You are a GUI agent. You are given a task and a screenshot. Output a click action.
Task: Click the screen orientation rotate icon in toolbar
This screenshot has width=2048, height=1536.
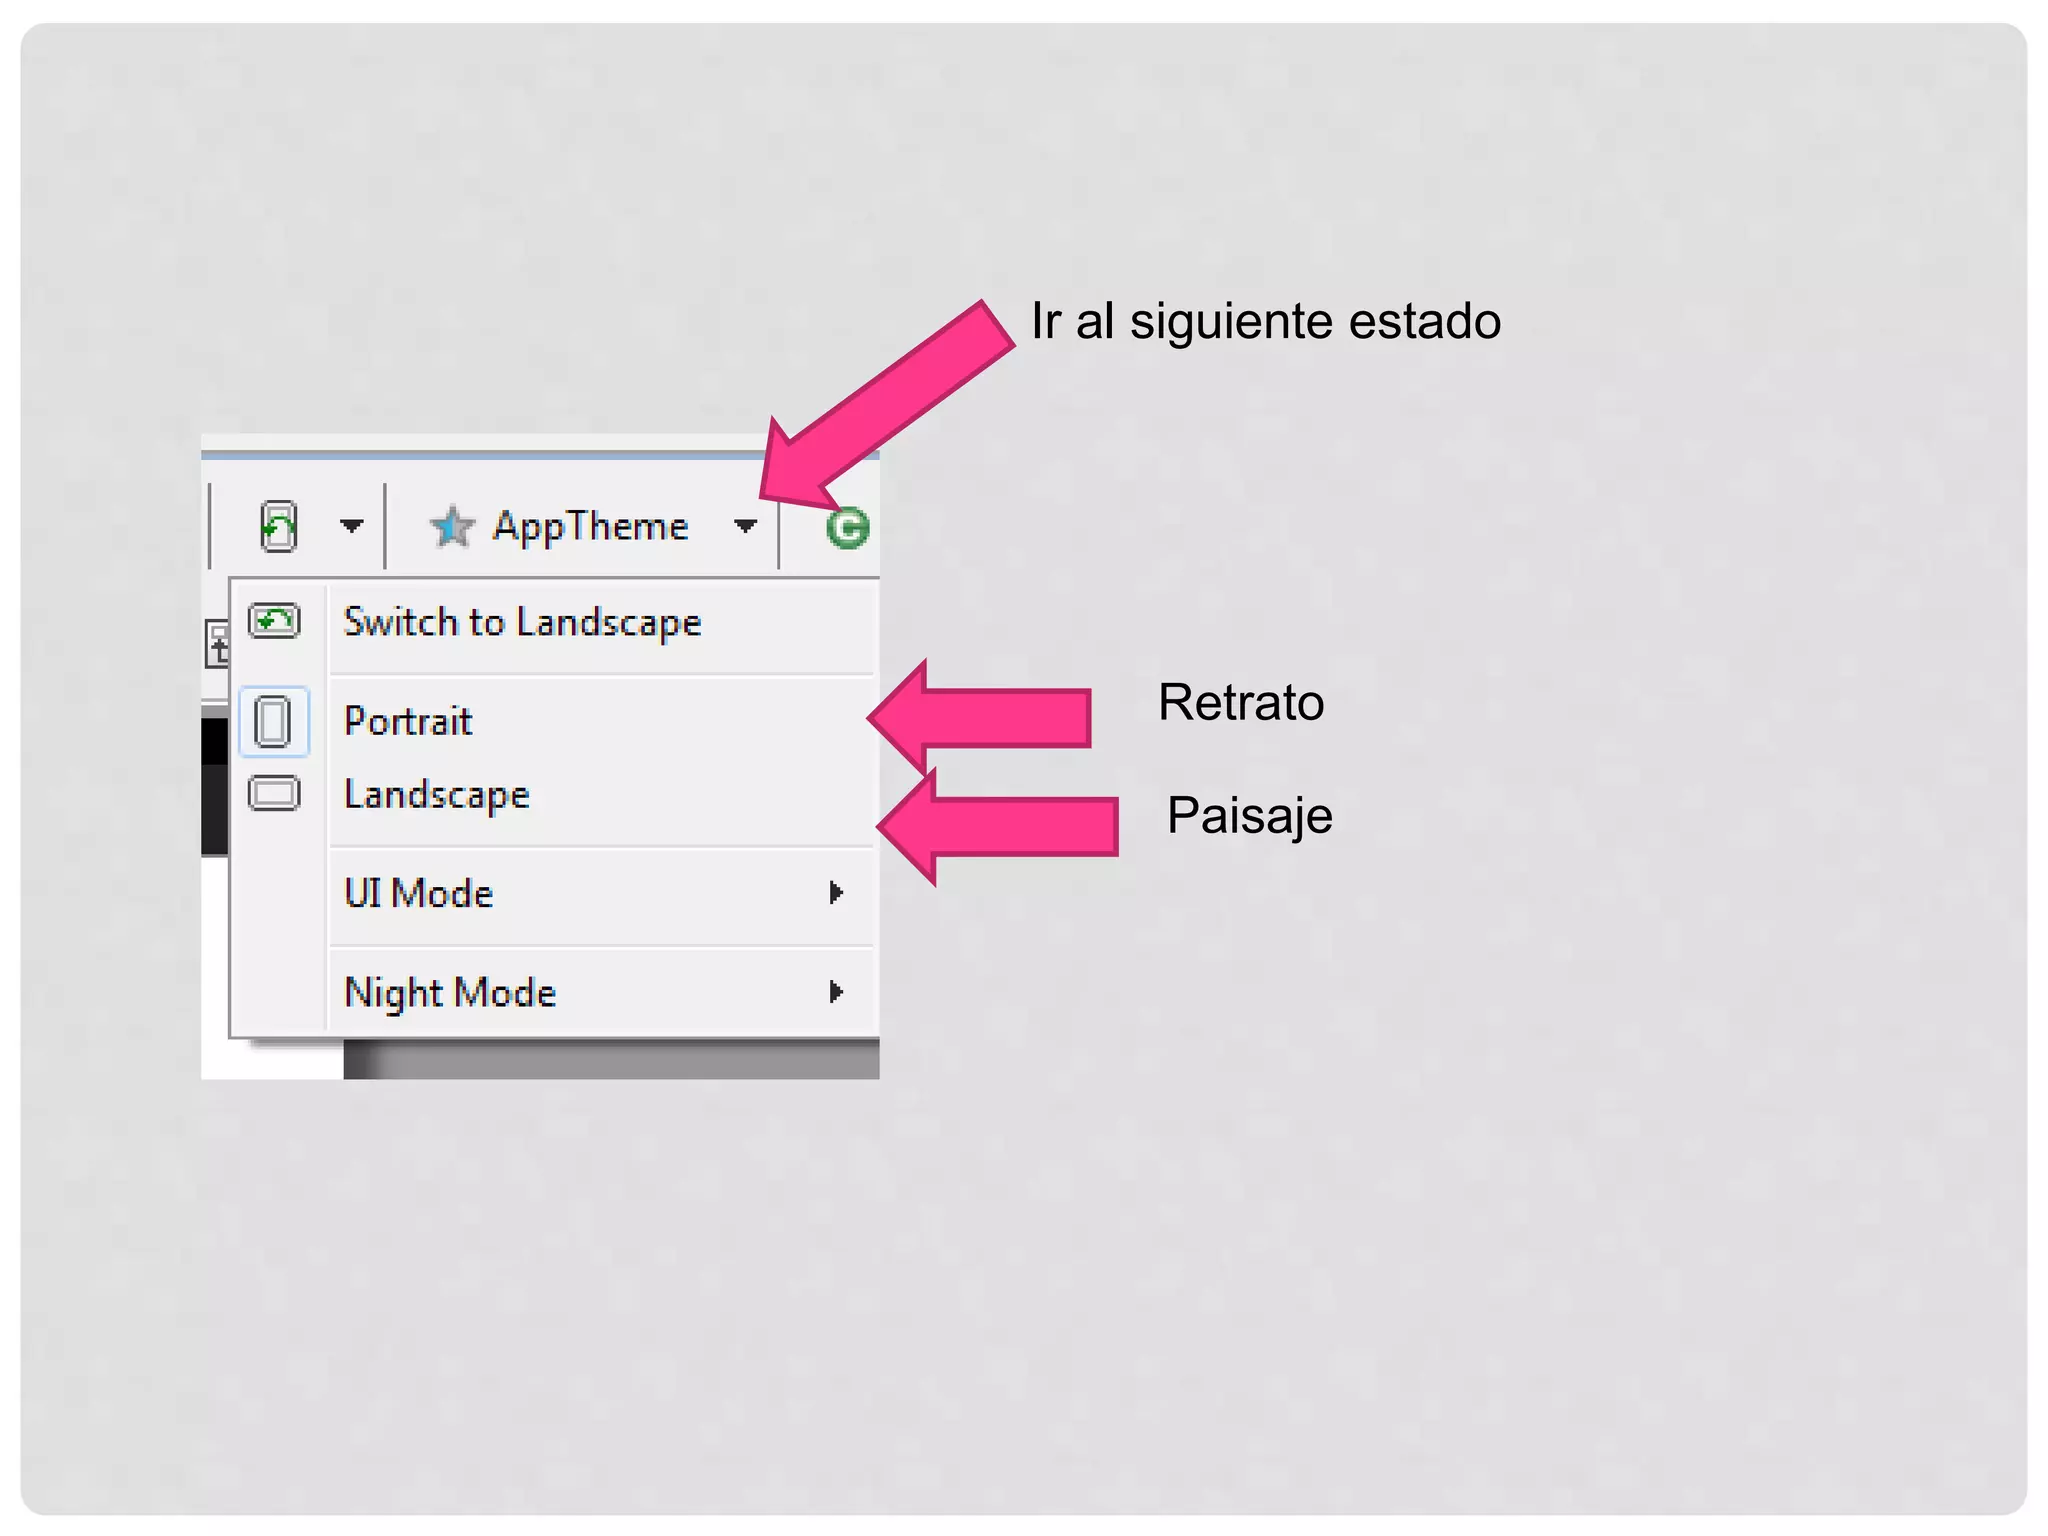[x=279, y=526]
